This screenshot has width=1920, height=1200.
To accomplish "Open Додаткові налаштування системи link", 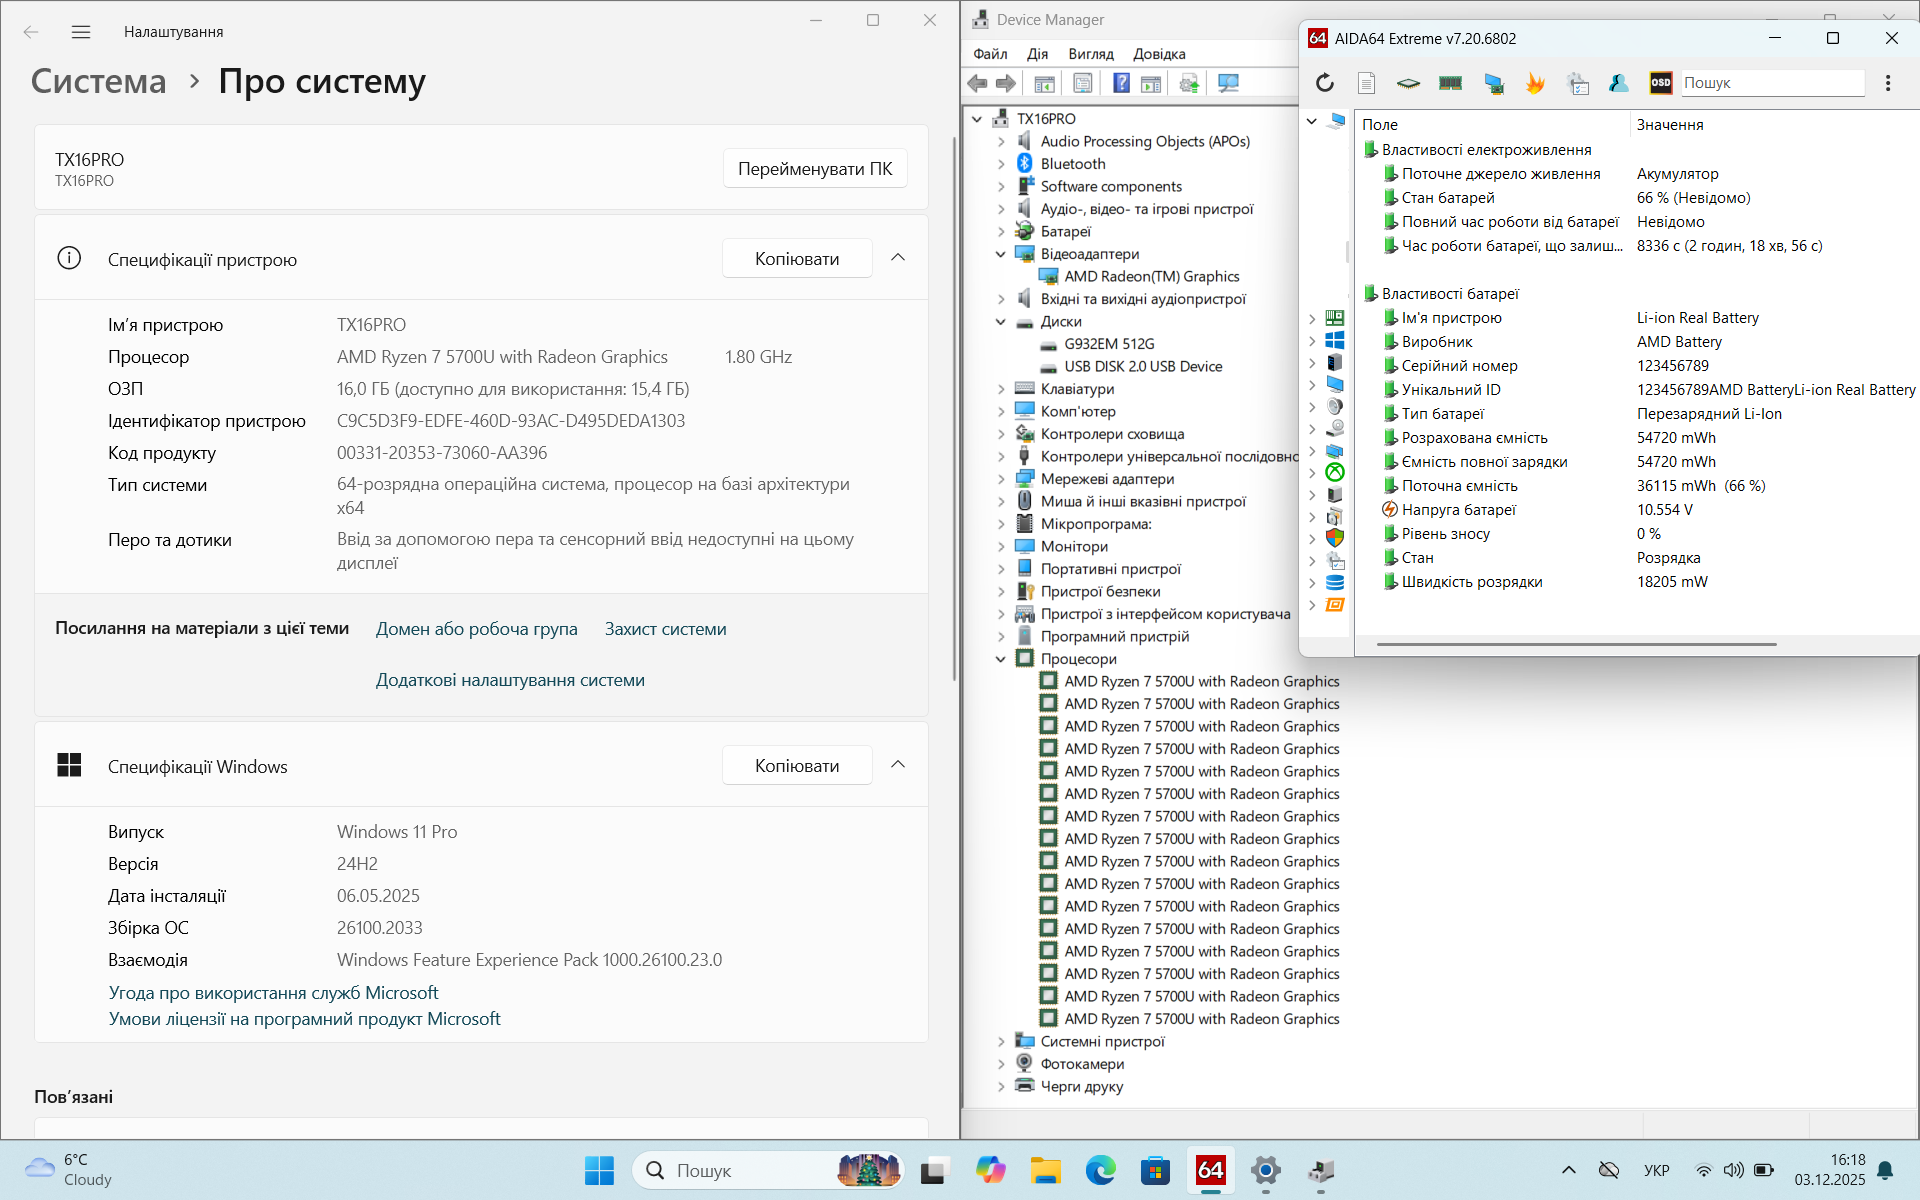I will (x=510, y=680).
